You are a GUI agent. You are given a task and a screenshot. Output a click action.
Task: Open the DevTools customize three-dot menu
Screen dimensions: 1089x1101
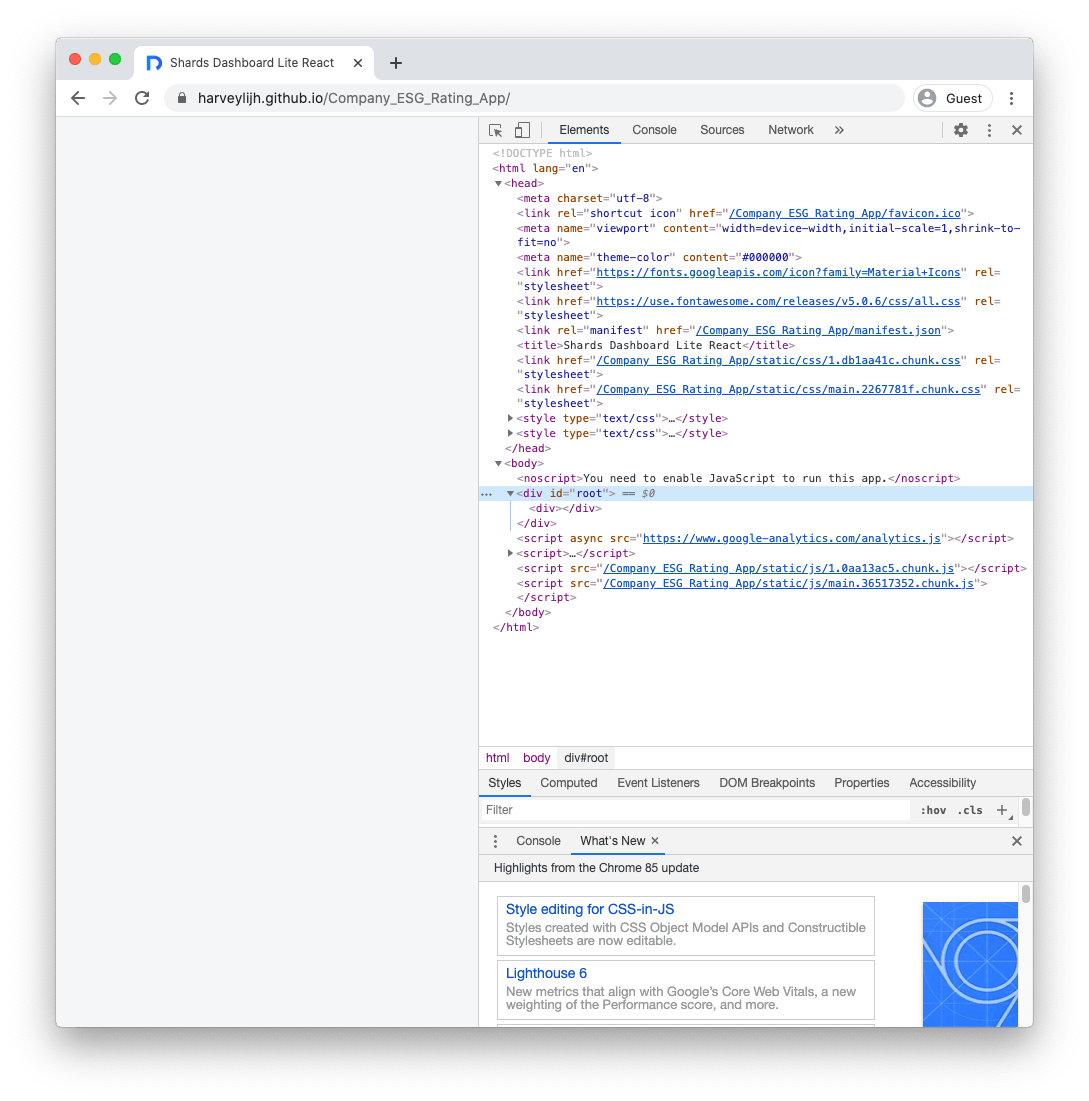pos(989,130)
